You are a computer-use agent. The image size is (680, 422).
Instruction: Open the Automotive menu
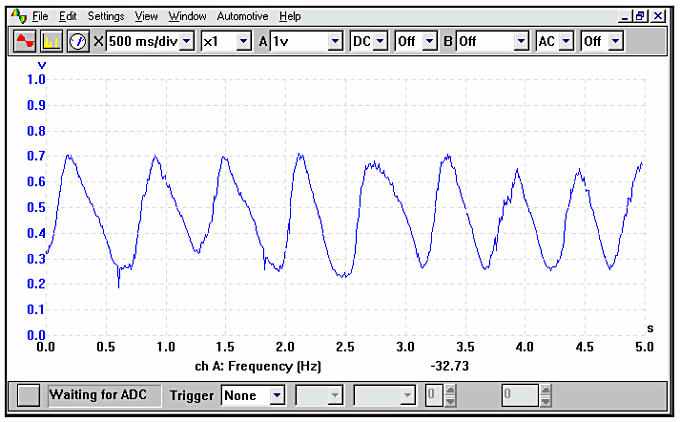pyautogui.click(x=242, y=16)
